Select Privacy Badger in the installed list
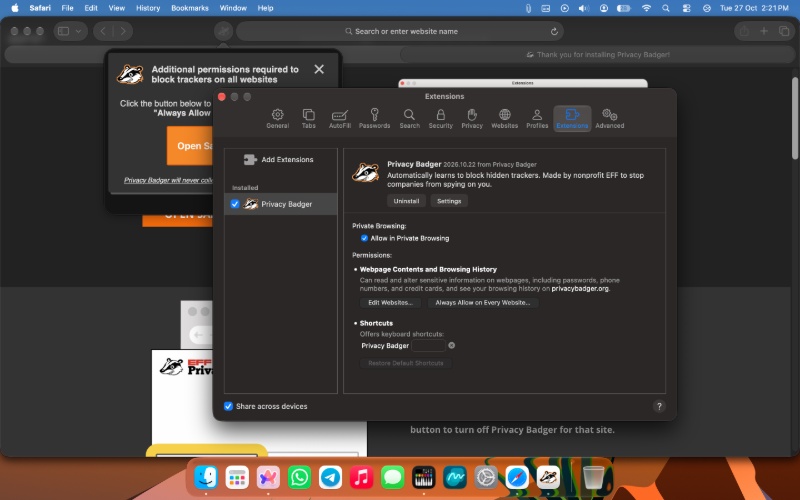 281,204
